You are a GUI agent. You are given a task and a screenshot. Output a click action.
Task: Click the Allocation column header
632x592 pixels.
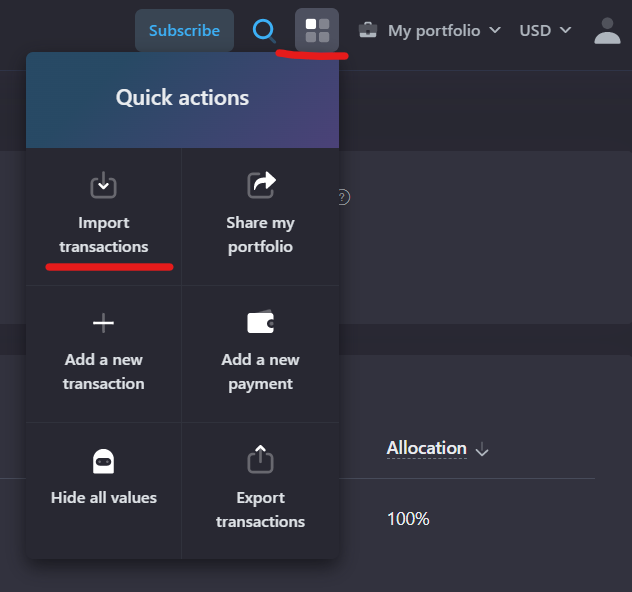point(427,448)
